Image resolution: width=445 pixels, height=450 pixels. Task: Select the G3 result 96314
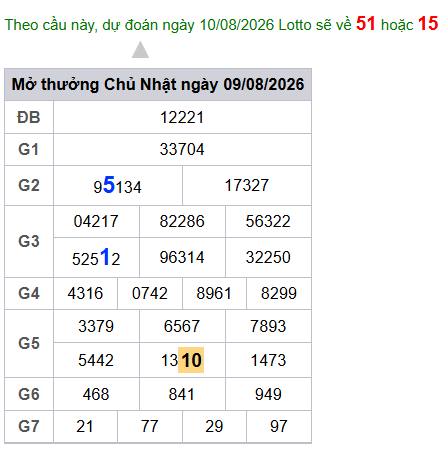[182, 257]
